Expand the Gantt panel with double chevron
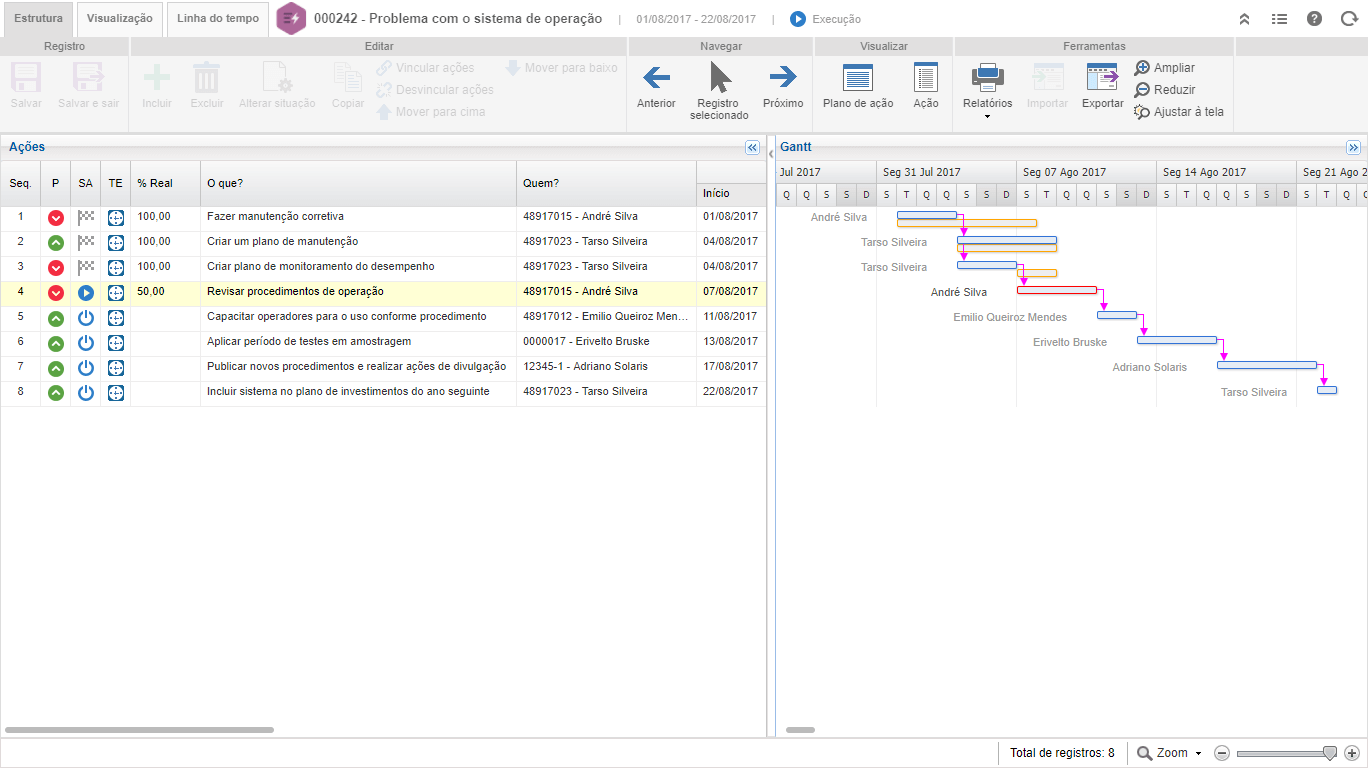1368x768 pixels. click(1353, 147)
